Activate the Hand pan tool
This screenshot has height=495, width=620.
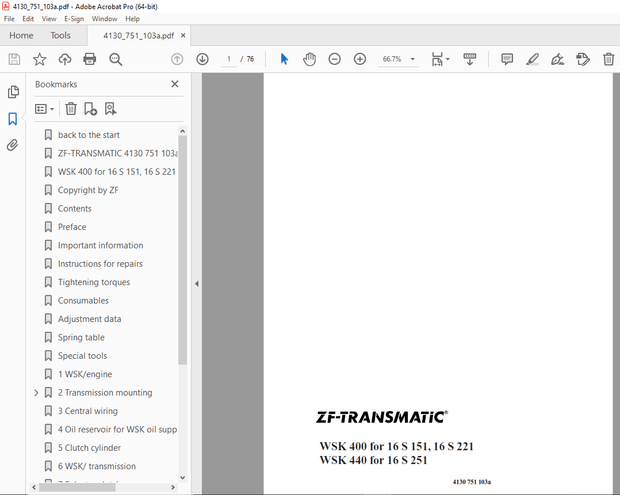(x=309, y=59)
